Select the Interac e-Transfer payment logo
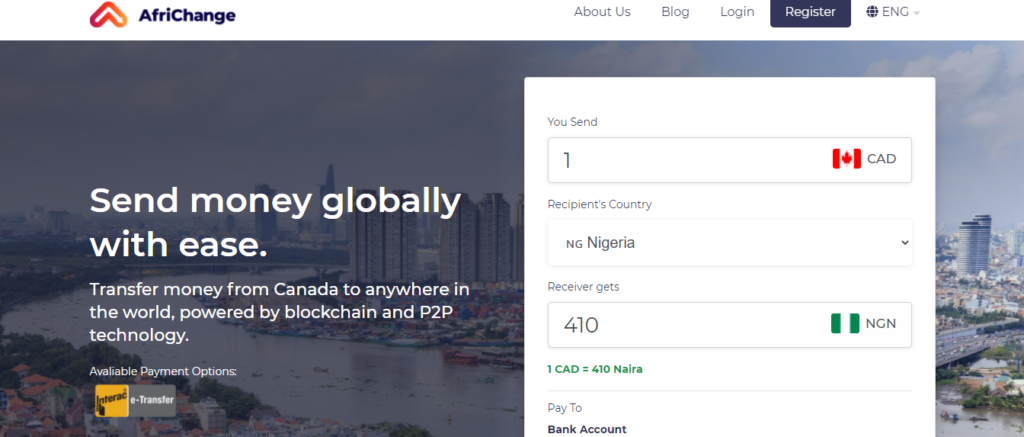Viewport: 1024px width, 437px height. point(135,401)
